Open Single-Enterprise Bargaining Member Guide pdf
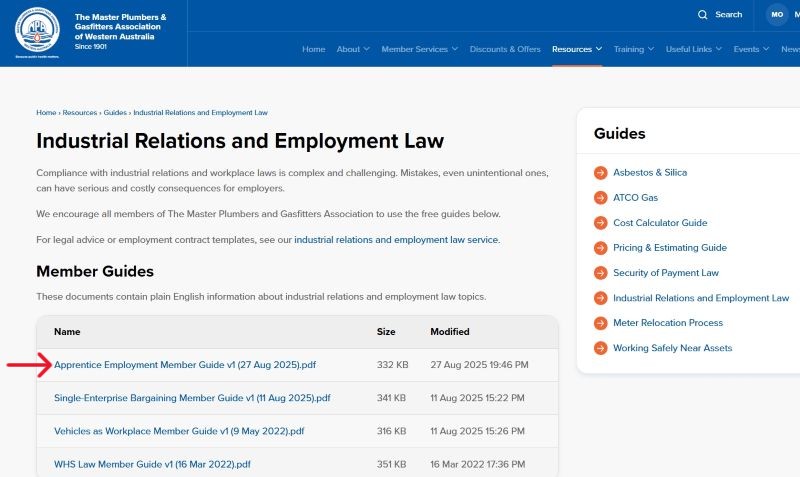The width and height of the screenshot is (800, 477). coord(192,398)
